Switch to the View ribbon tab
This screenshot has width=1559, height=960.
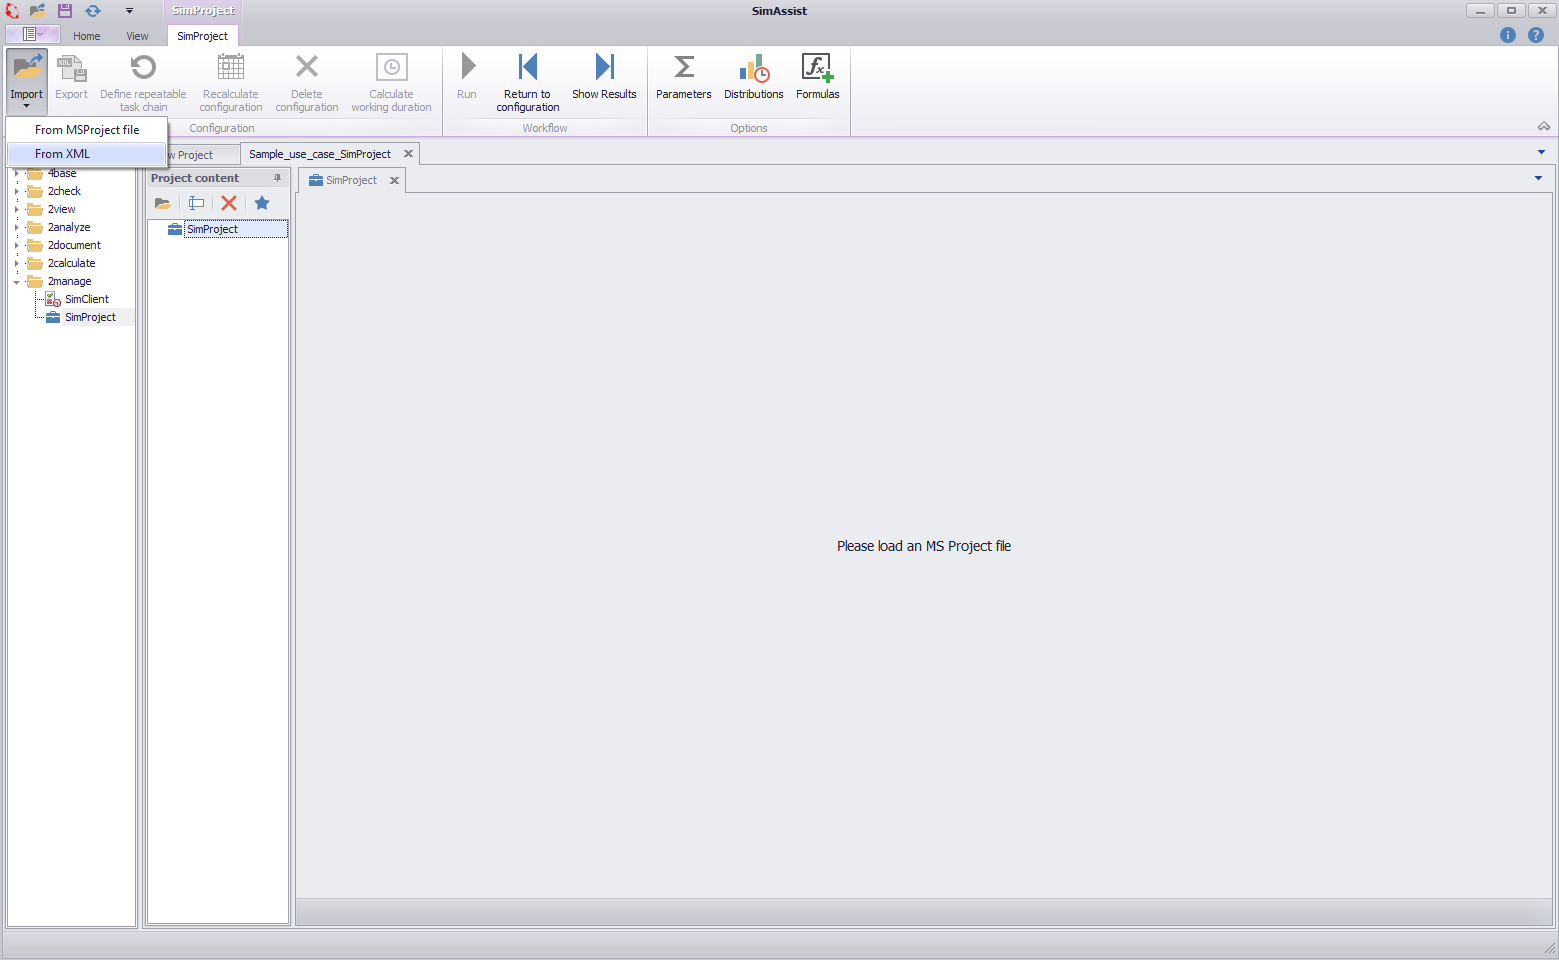137,35
